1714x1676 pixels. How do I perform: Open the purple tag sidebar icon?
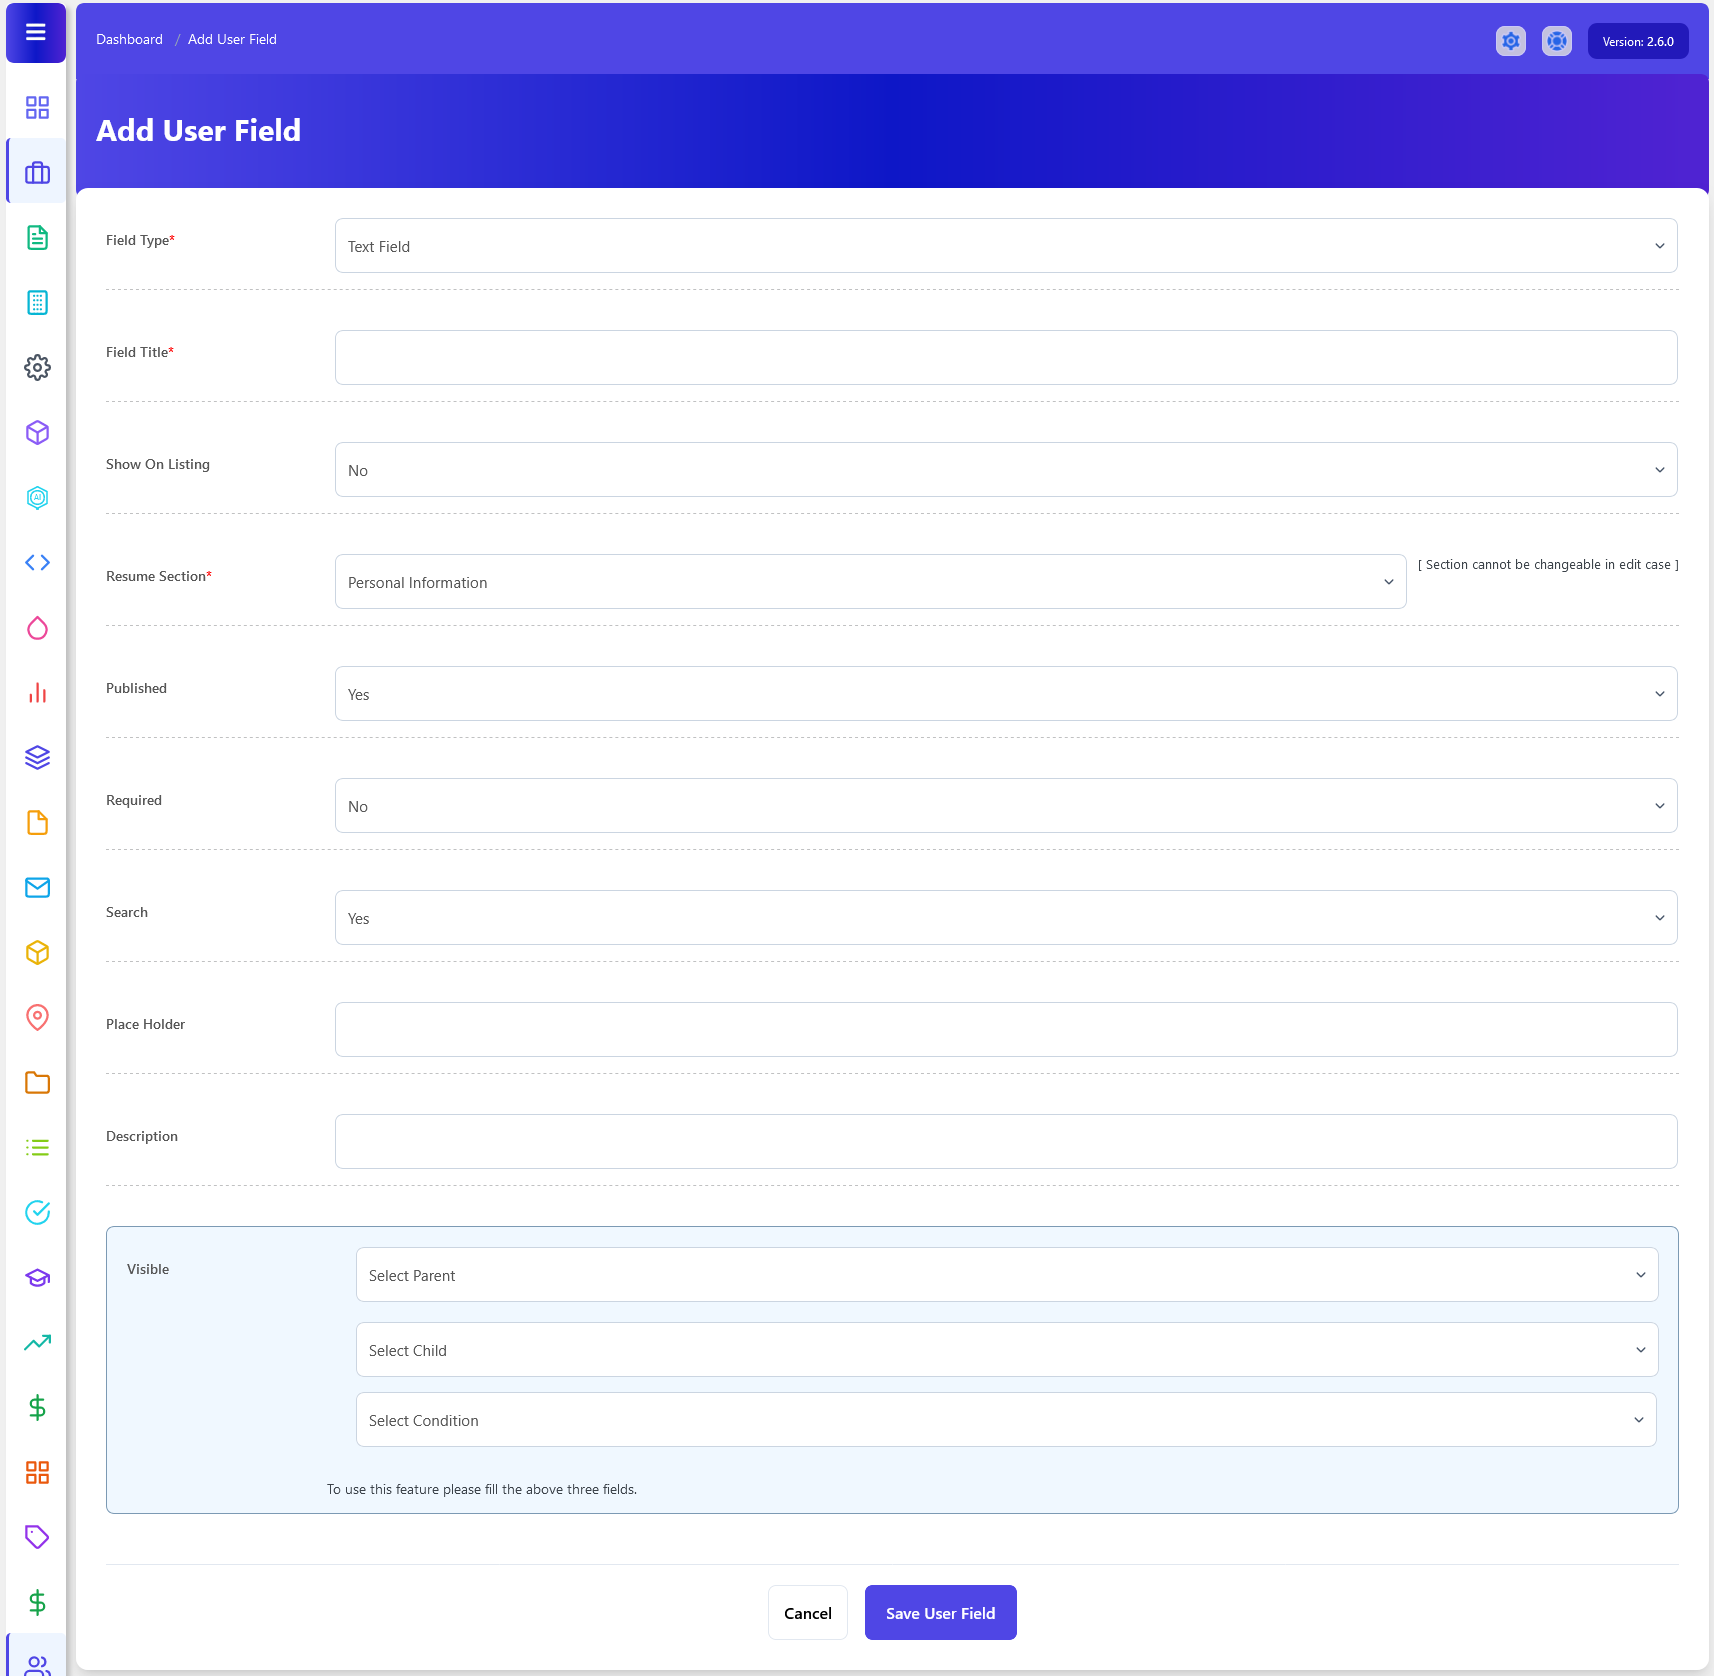coord(37,1537)
